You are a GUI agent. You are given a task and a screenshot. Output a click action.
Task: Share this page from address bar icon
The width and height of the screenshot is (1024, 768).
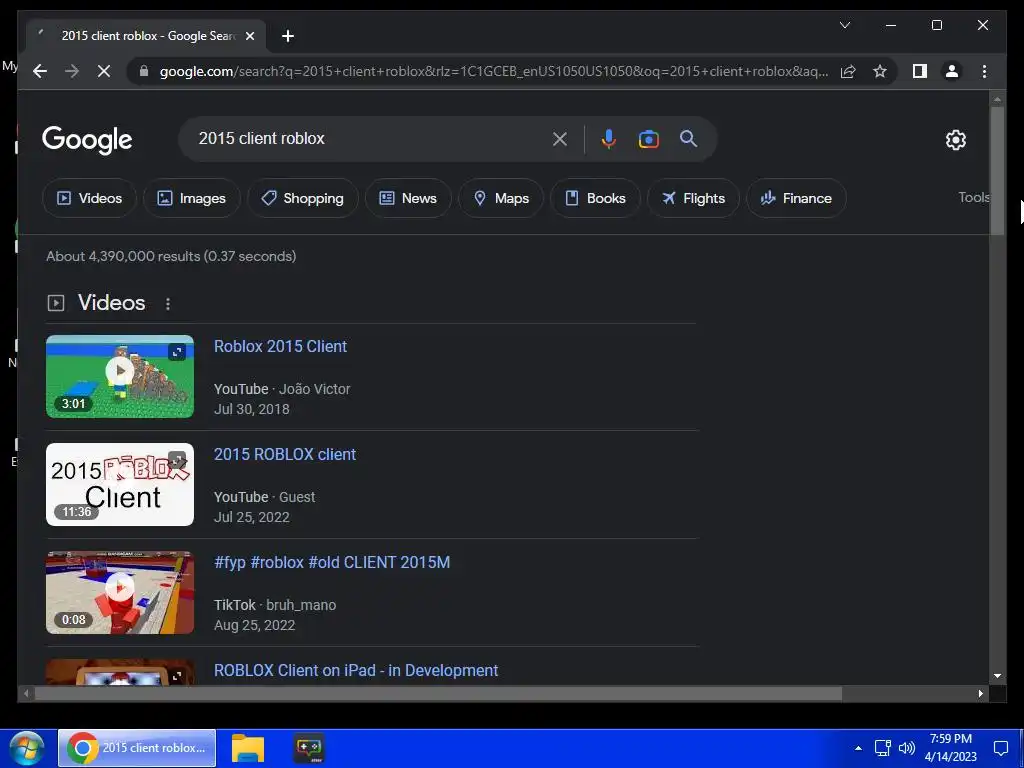[x=848, y=71]
